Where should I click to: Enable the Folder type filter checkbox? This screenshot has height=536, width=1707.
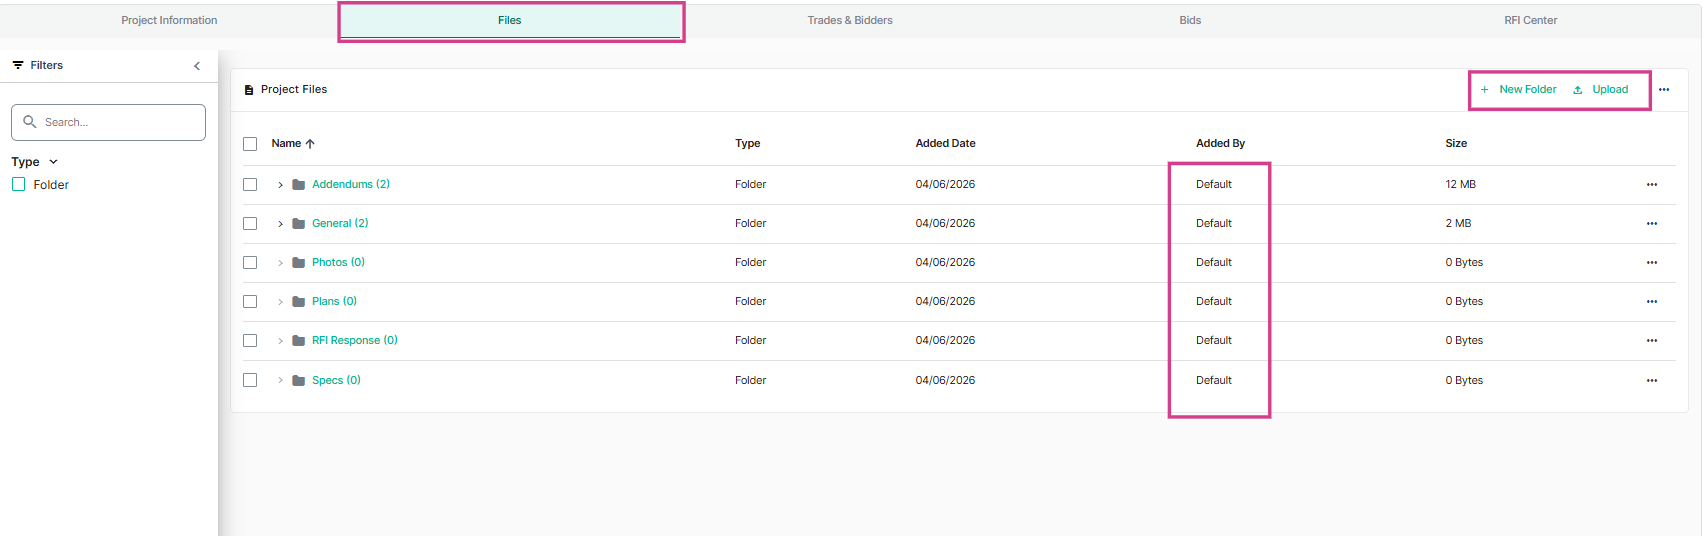tap(18, 184)
